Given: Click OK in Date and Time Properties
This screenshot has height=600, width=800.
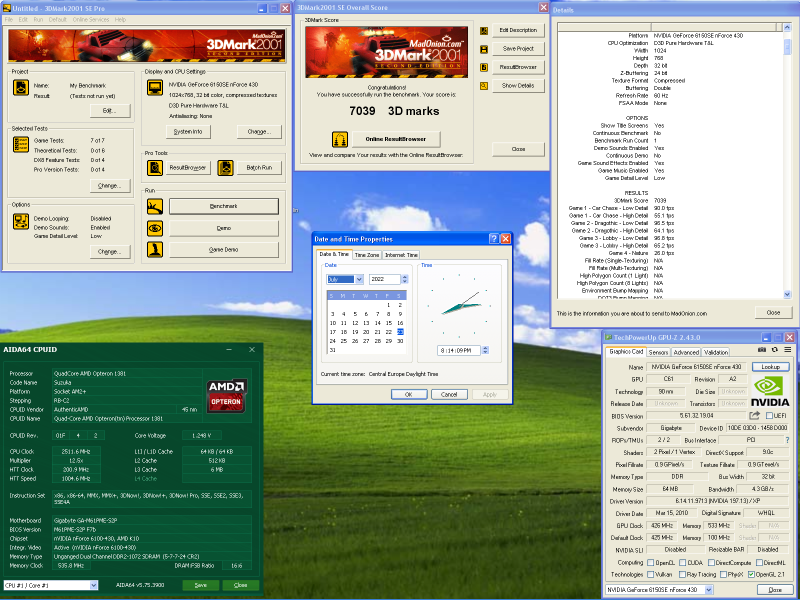Looking at the screenshot, I should point(409,394).
